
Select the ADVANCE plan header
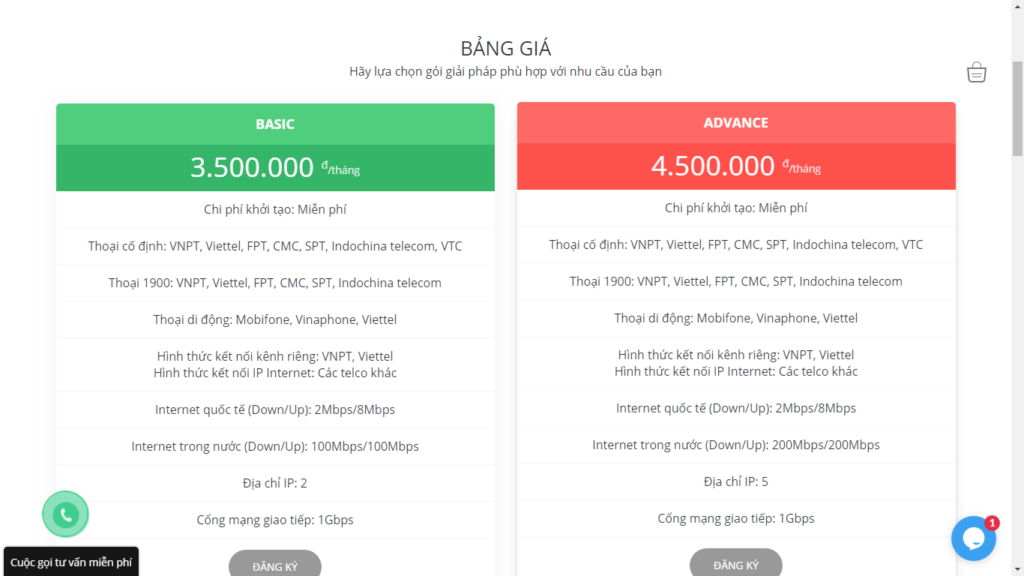(x=736, y=123)
